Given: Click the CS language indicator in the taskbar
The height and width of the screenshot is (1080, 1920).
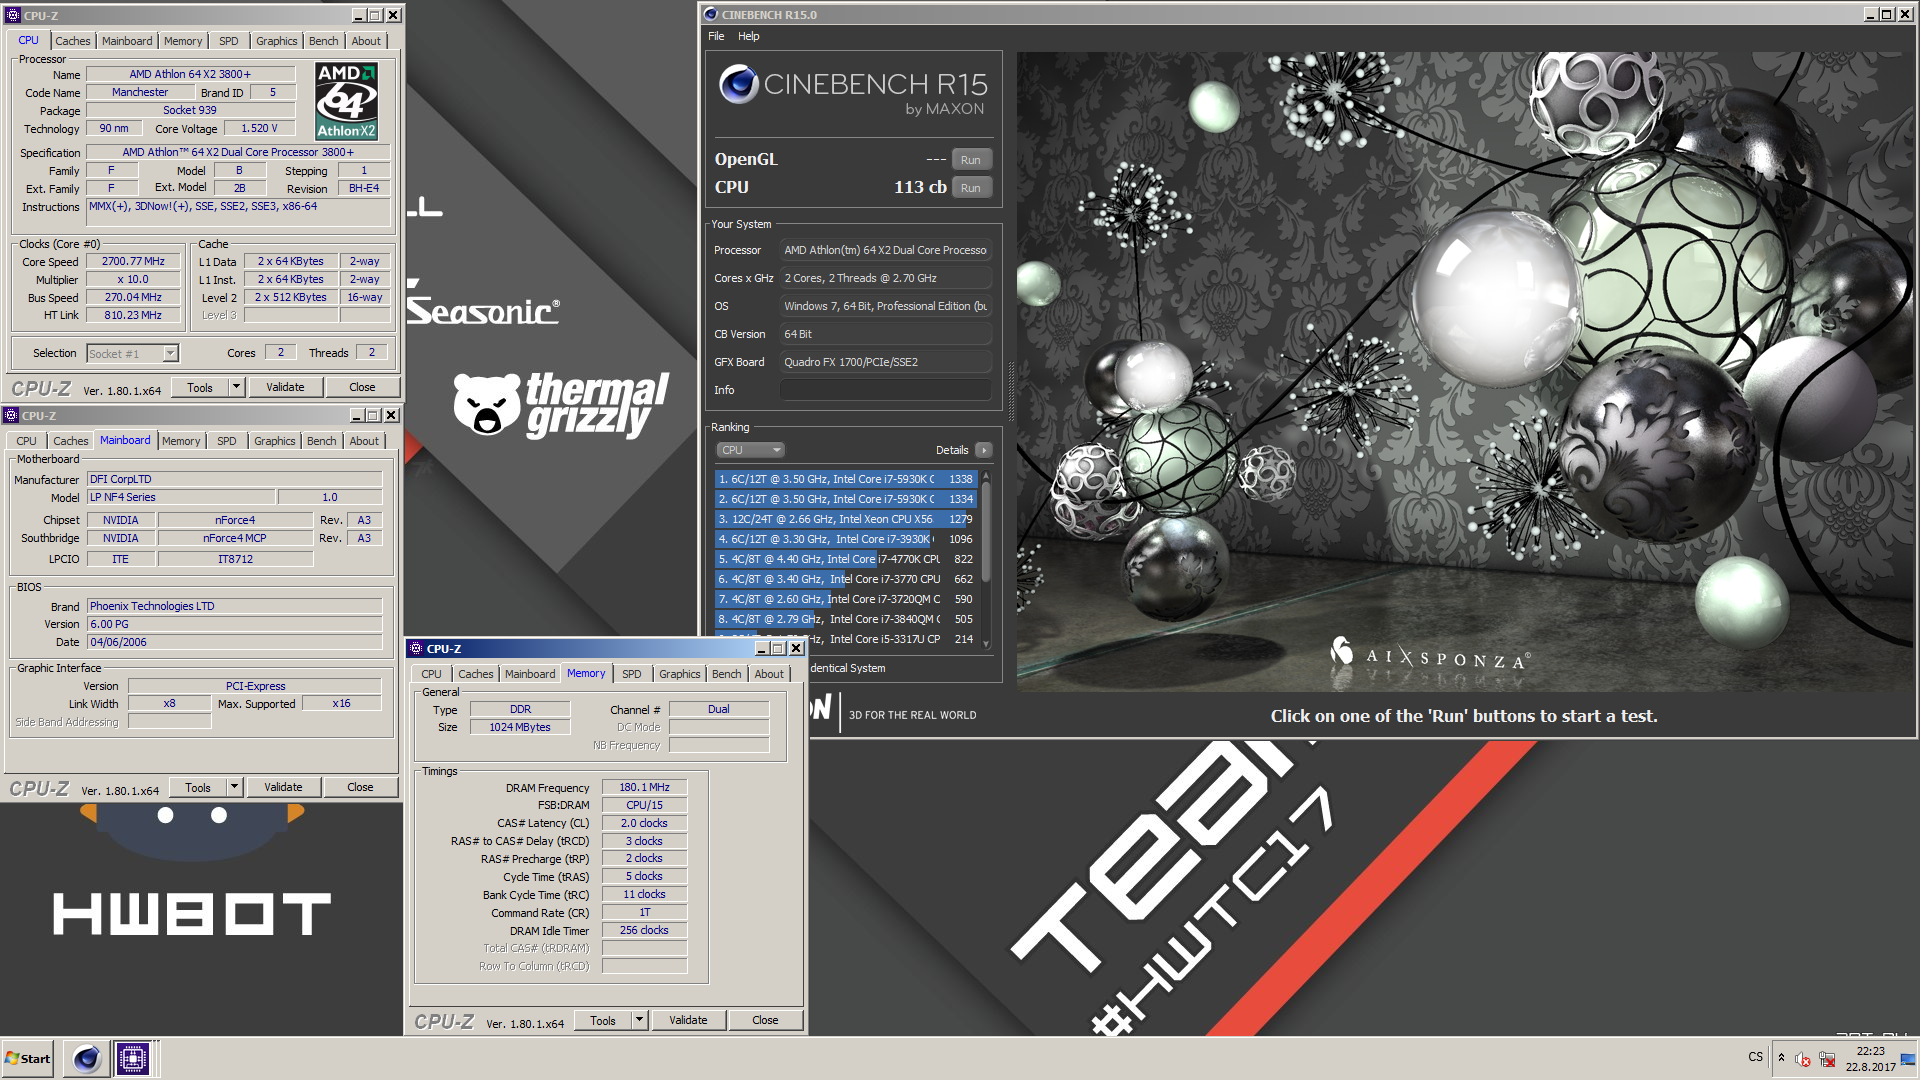Looking at the screenshot, I should tap(1756, 1057).
